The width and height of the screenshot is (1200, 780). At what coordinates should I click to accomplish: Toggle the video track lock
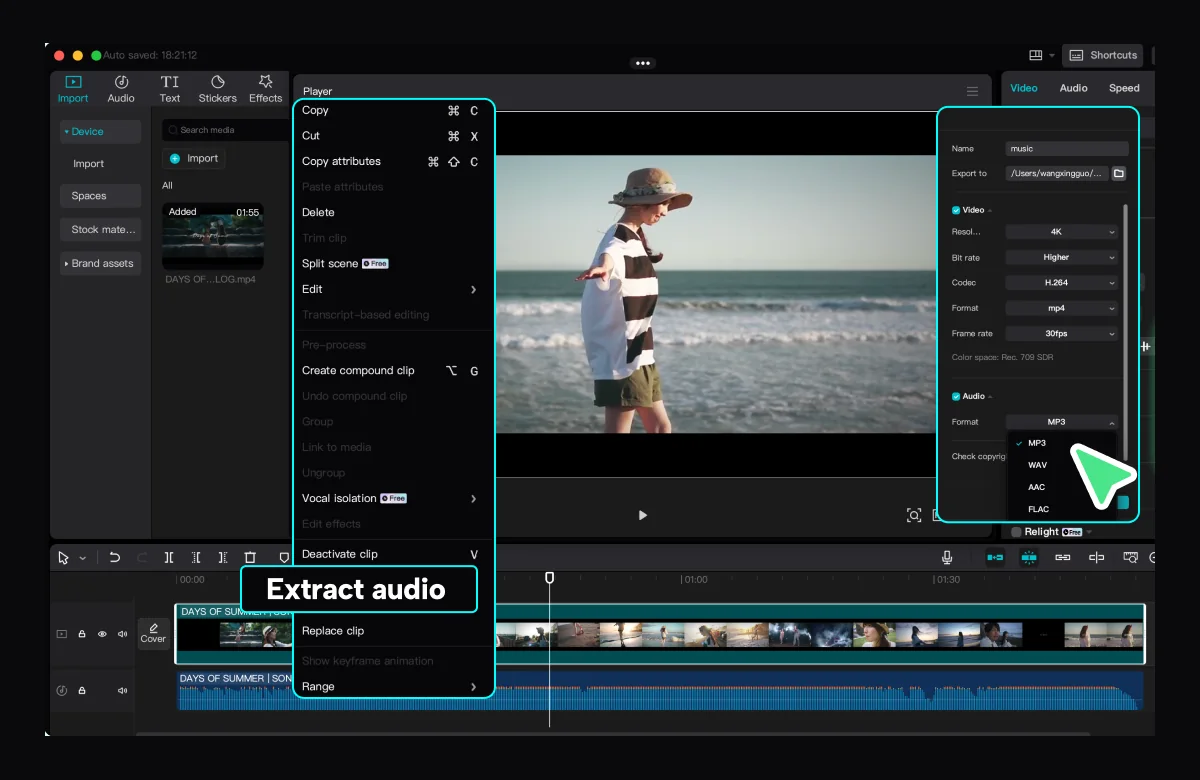point(82,634)
